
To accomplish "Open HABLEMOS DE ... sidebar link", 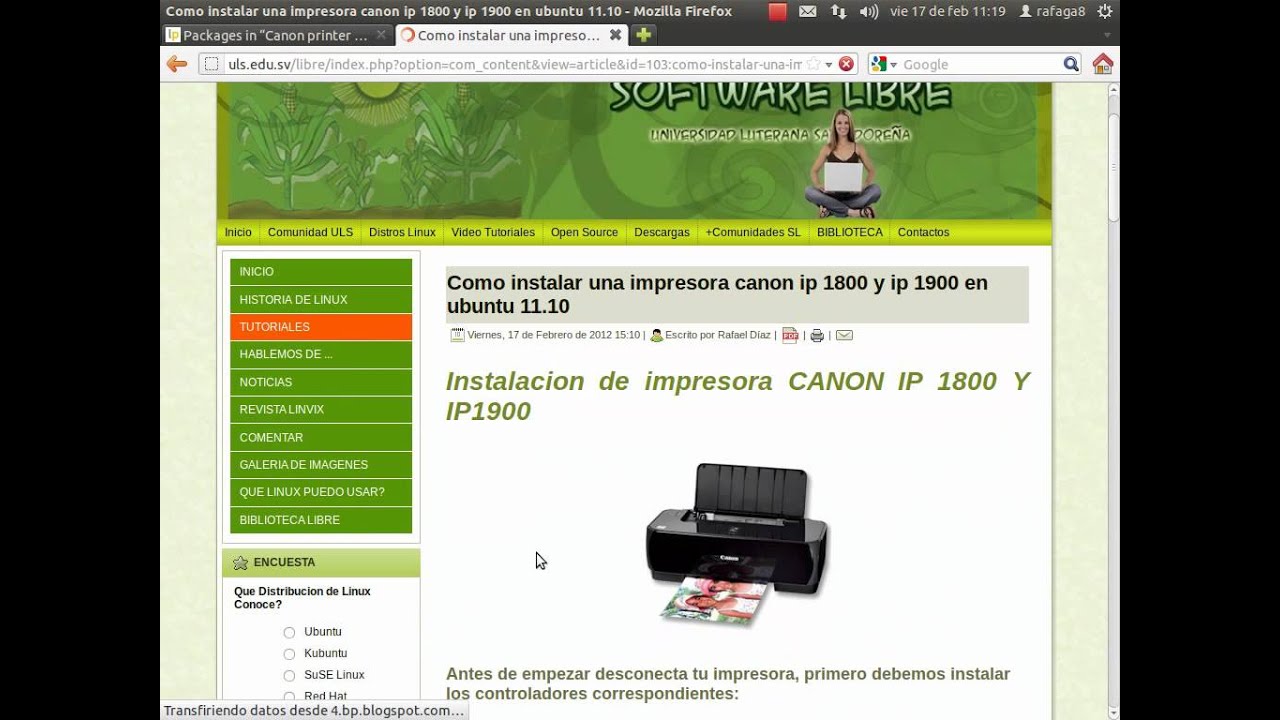I will coord(321,354).
